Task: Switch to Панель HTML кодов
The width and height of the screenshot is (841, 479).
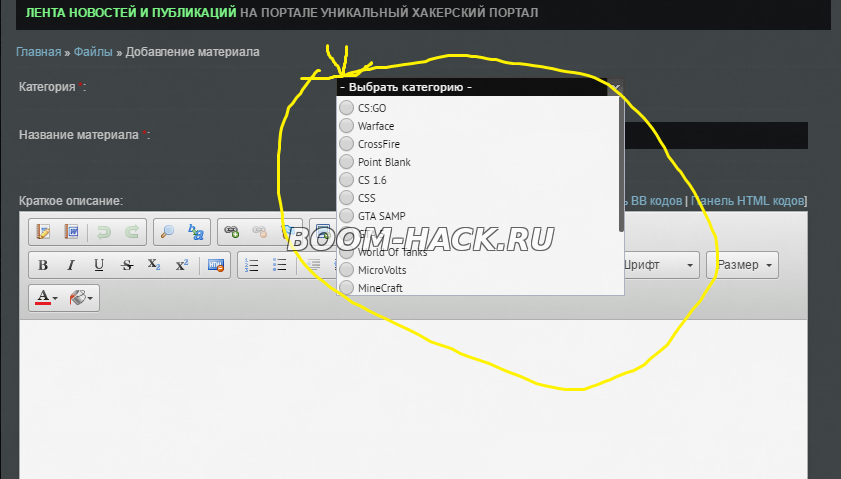Action: tap(748, 201)
